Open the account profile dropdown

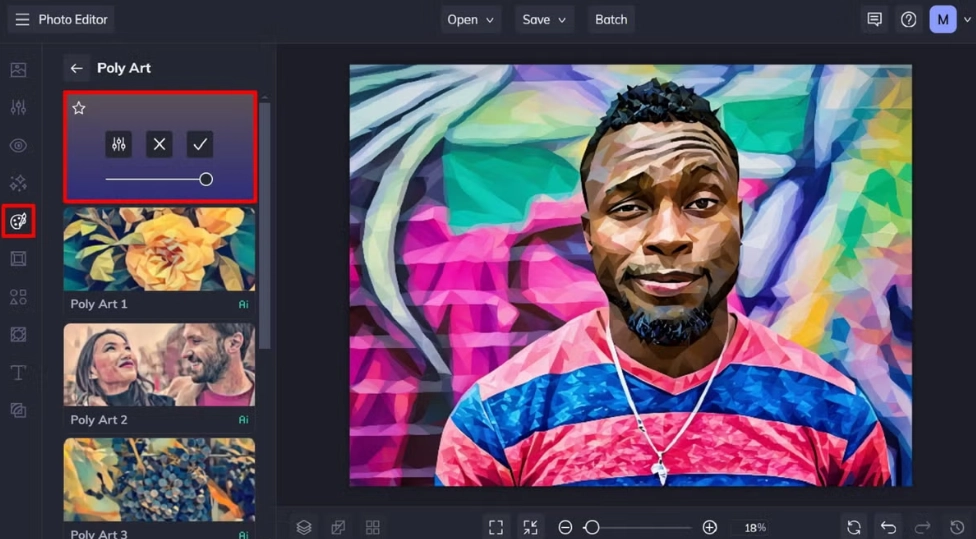[949, 19]
